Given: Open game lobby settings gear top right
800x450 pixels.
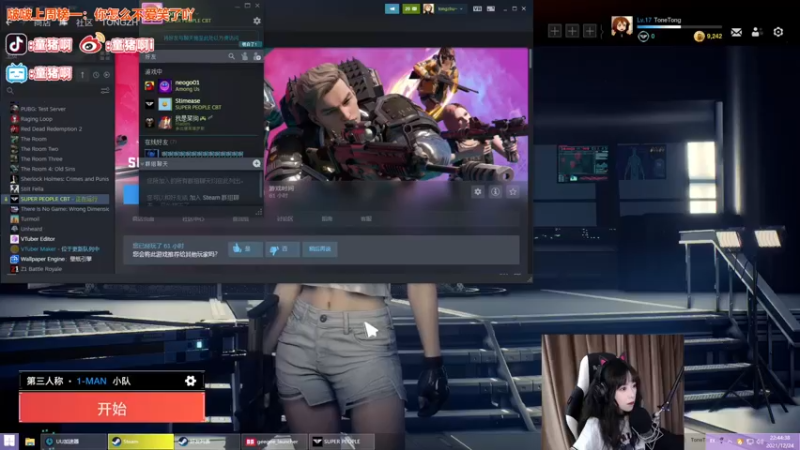Looking at the screenshot, I should tap(778, 32).
